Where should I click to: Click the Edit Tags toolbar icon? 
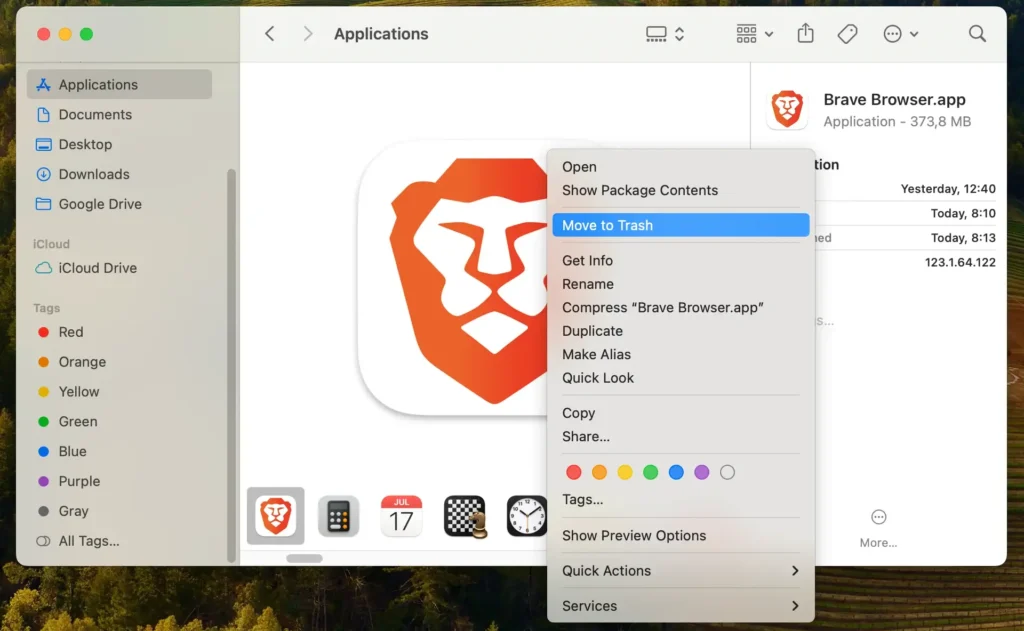click(x=847, y=33)
